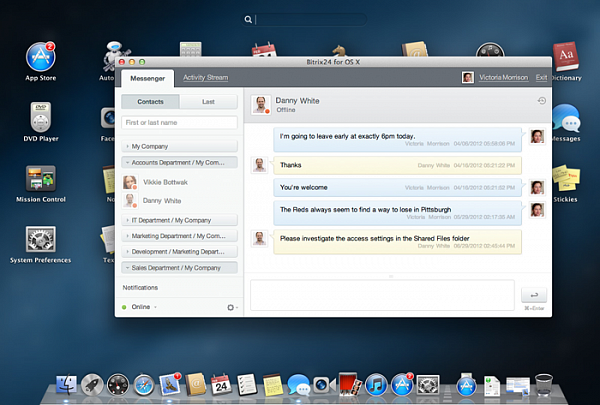Click message about leaving early at 6pm

click(398, 140)
